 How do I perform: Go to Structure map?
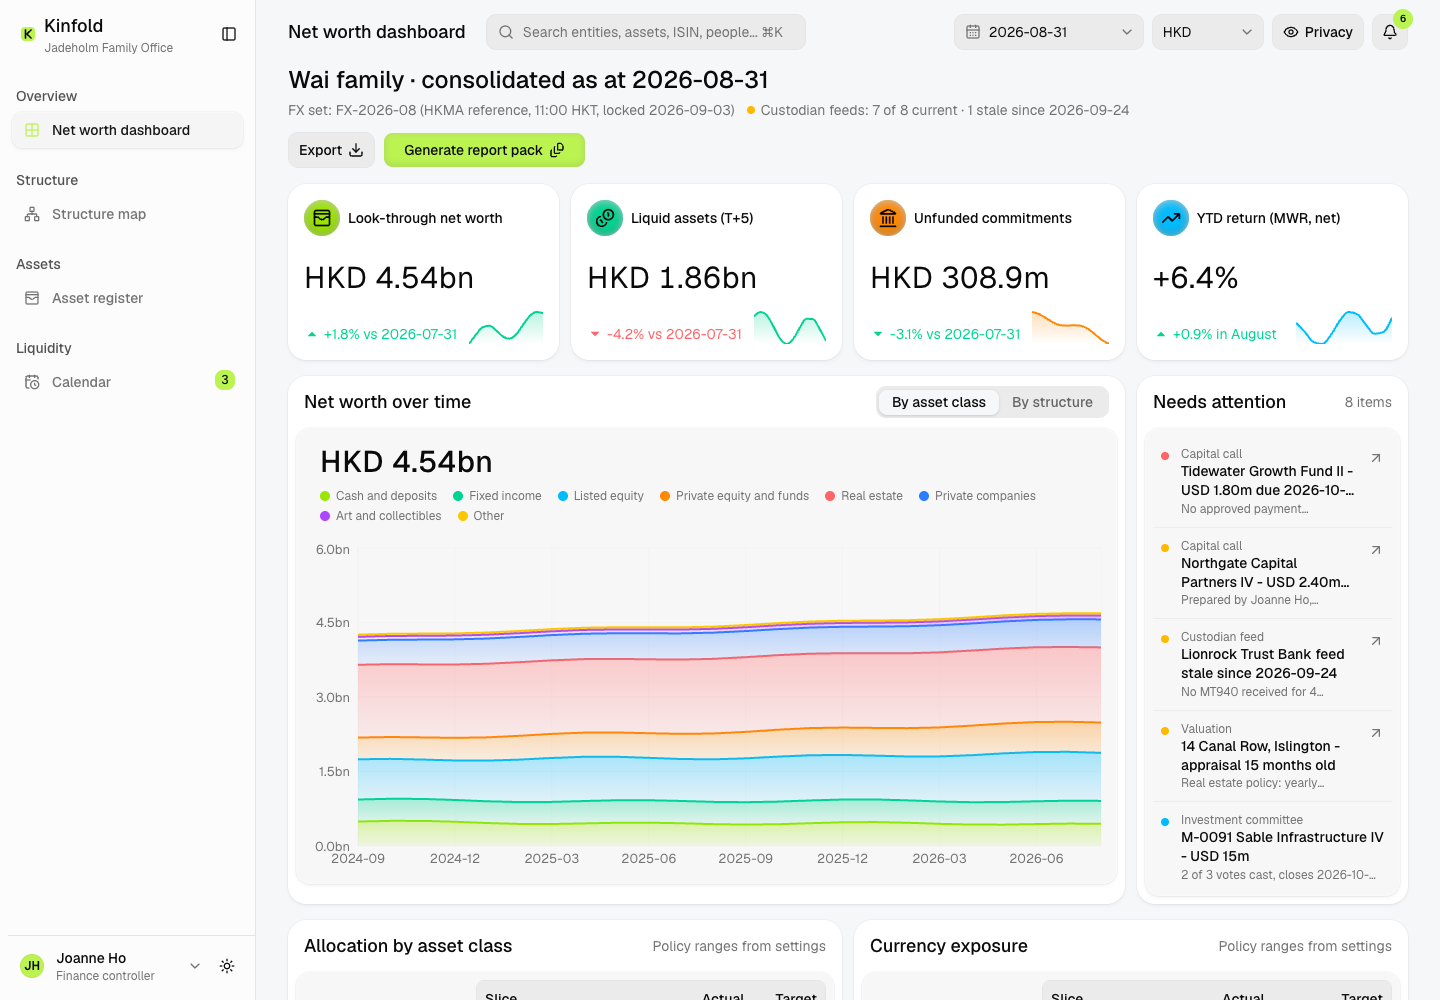[127, 214]
